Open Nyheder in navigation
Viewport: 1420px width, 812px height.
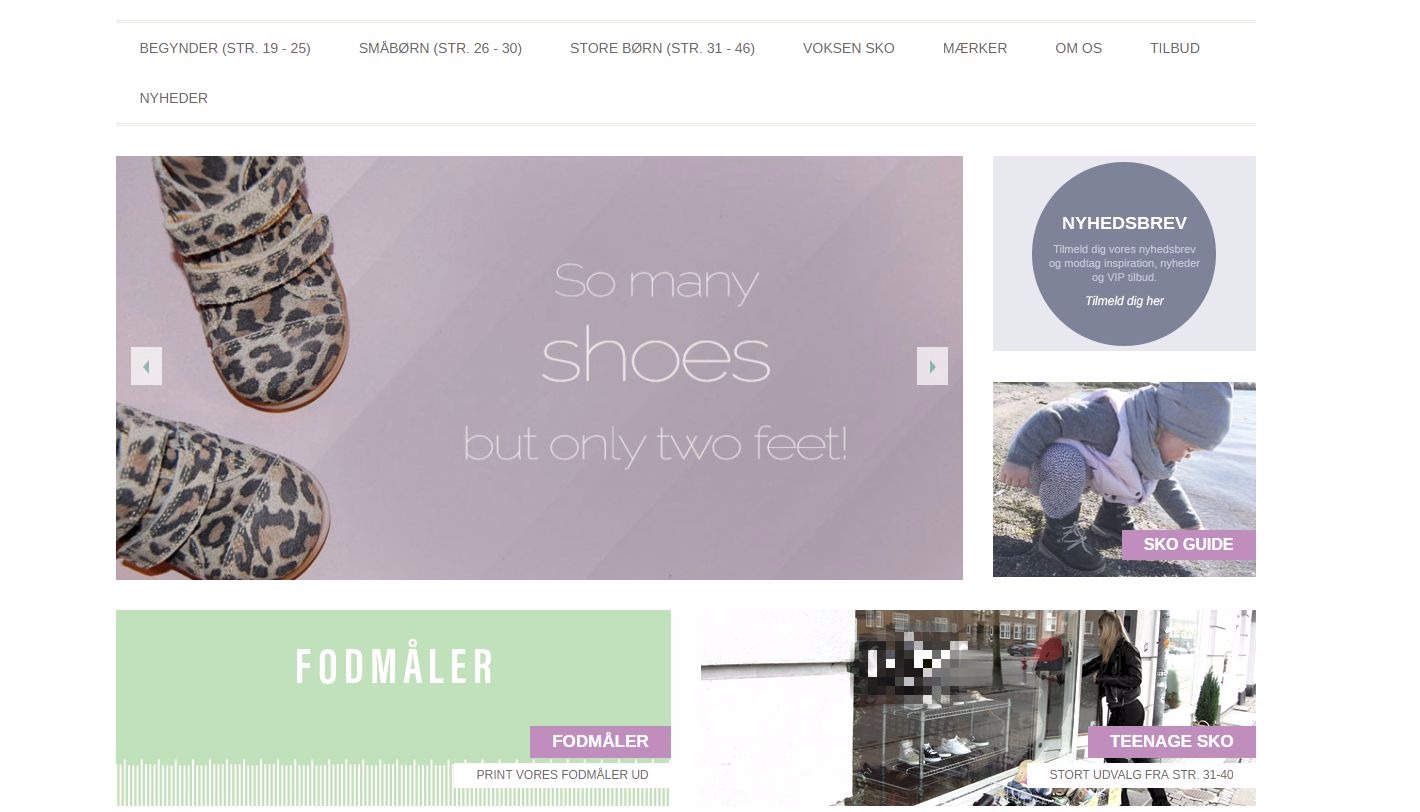pos(174,98)
